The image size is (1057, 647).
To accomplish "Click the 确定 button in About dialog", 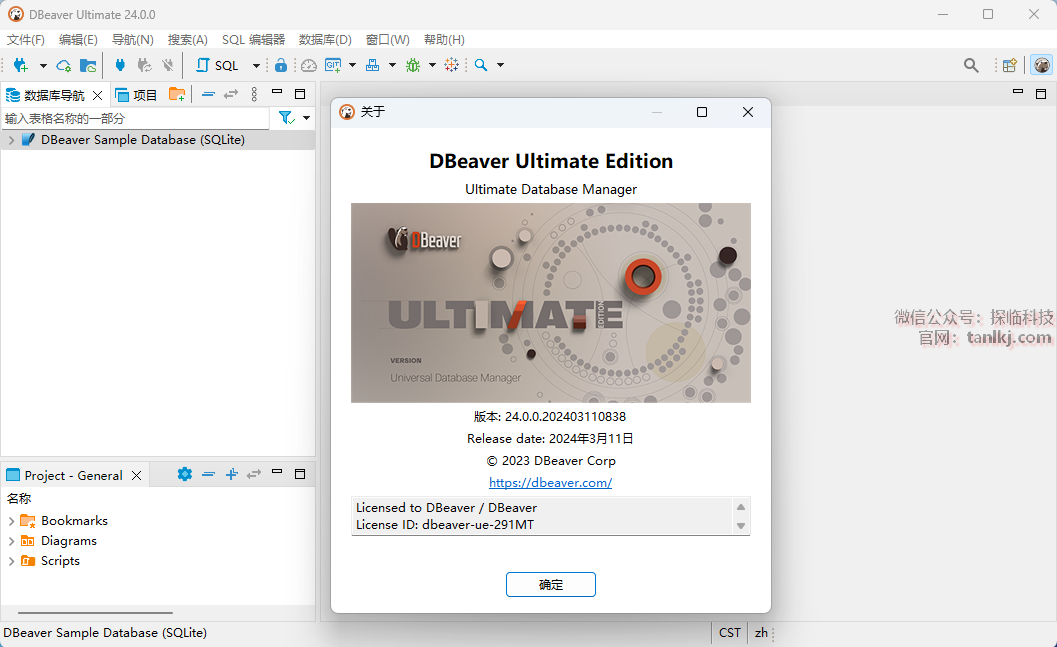I will [x=550, y=585].
